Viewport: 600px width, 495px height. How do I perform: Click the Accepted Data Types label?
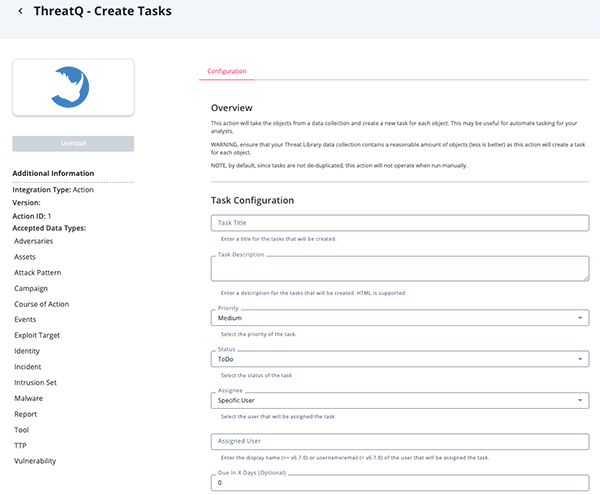[x=49, y=228]
